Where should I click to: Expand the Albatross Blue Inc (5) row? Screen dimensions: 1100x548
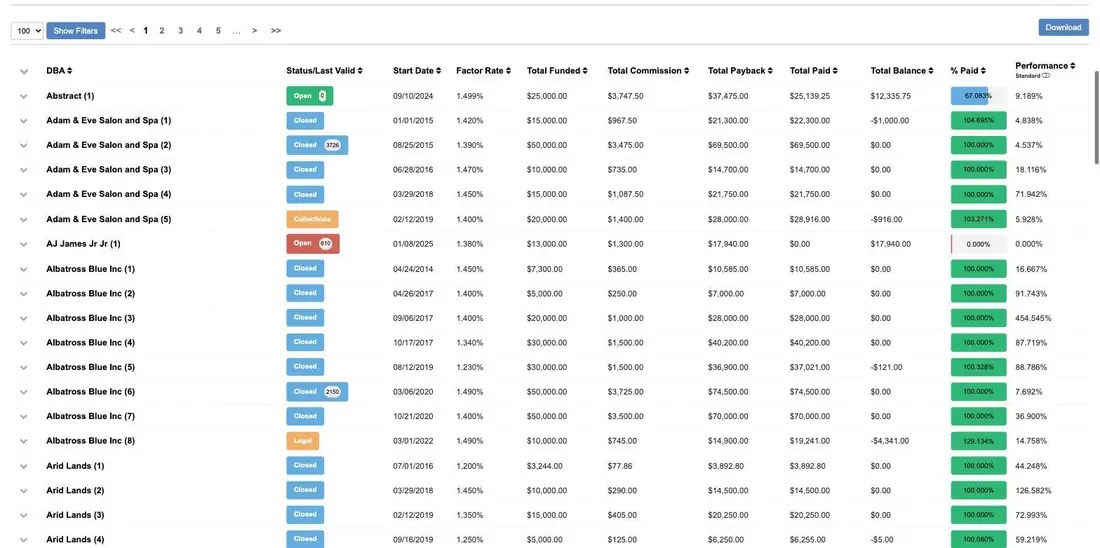pyautogui.click(x=24, y=368)
